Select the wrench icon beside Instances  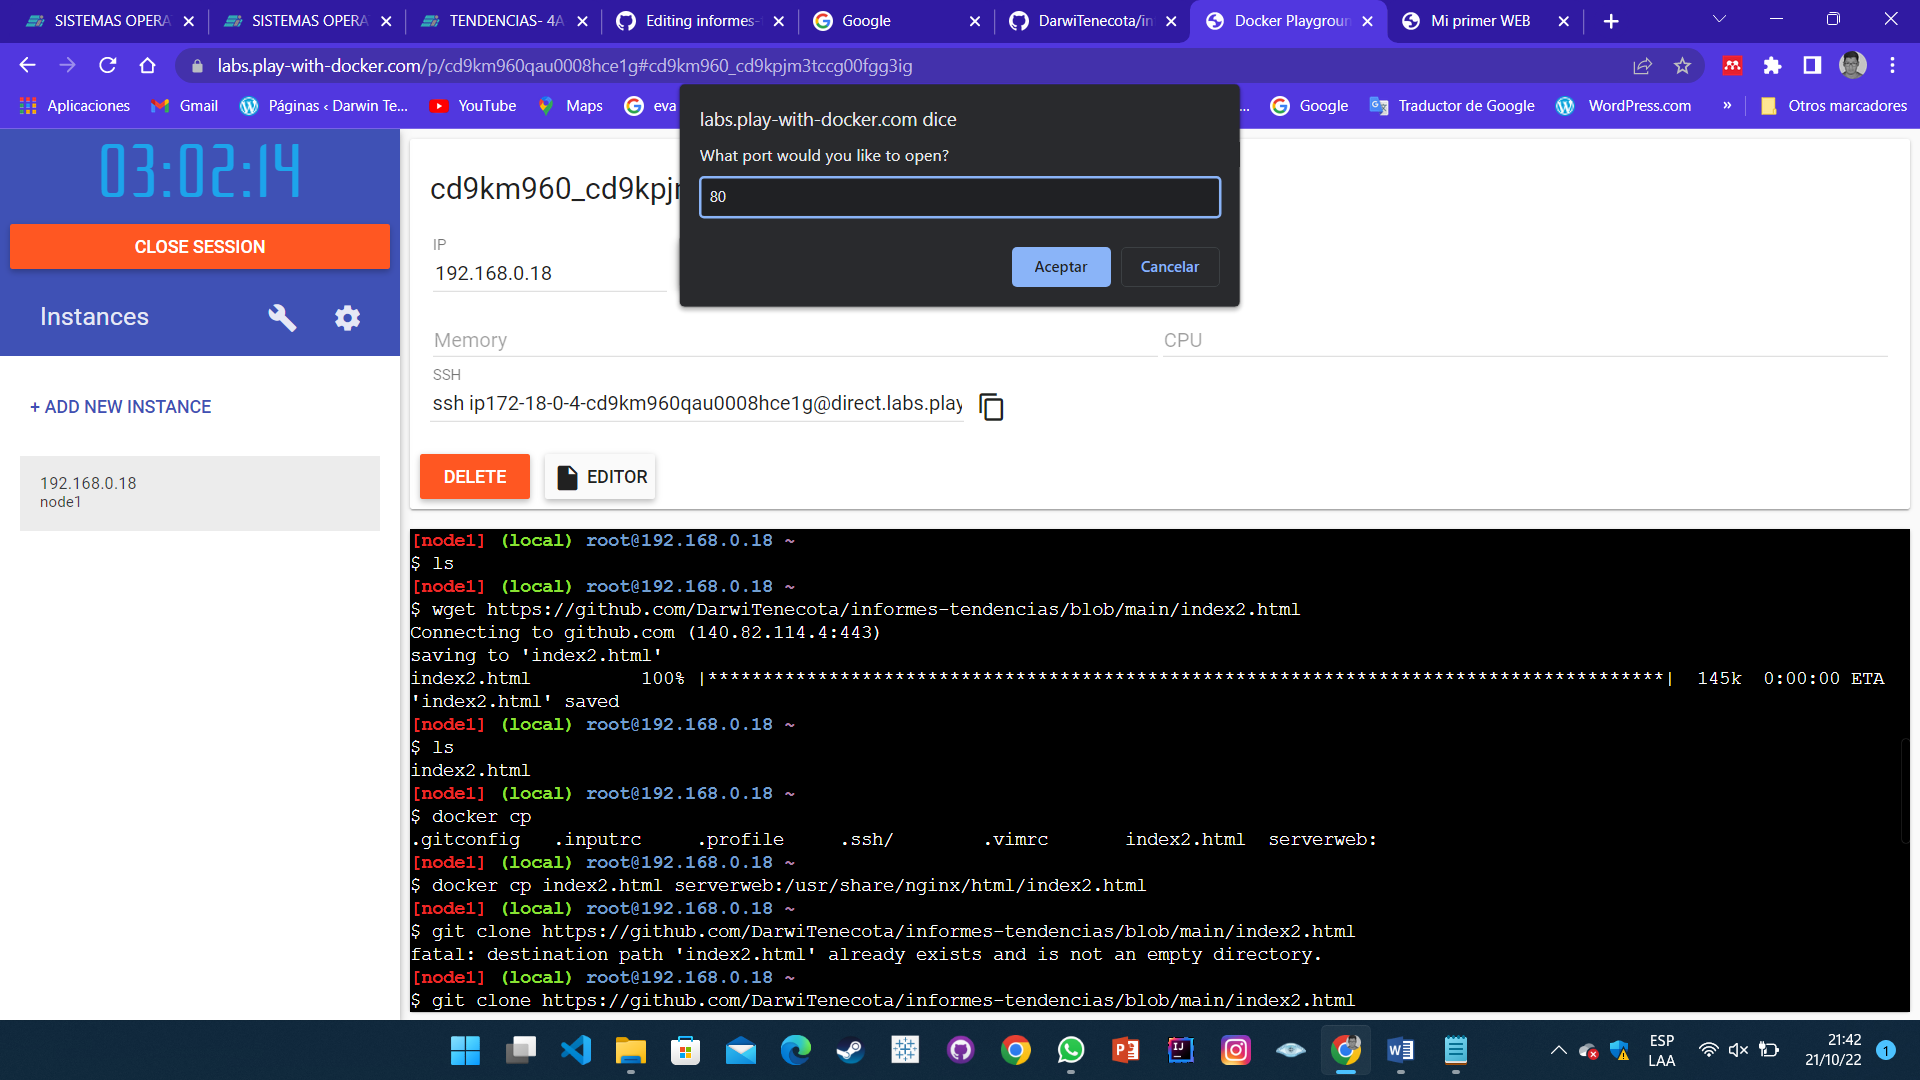pos(282,317)
